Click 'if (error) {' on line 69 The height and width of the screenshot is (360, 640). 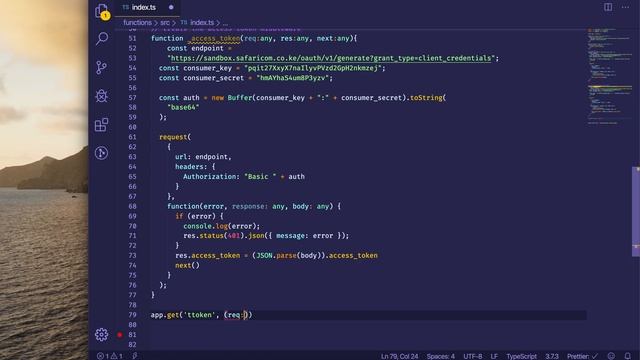[x=199, y=216]
